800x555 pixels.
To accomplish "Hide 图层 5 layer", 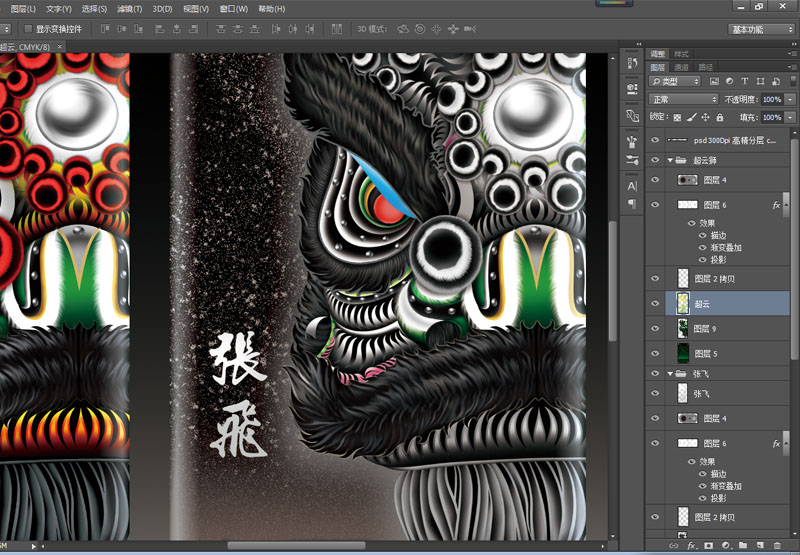I will pos(656,354).
